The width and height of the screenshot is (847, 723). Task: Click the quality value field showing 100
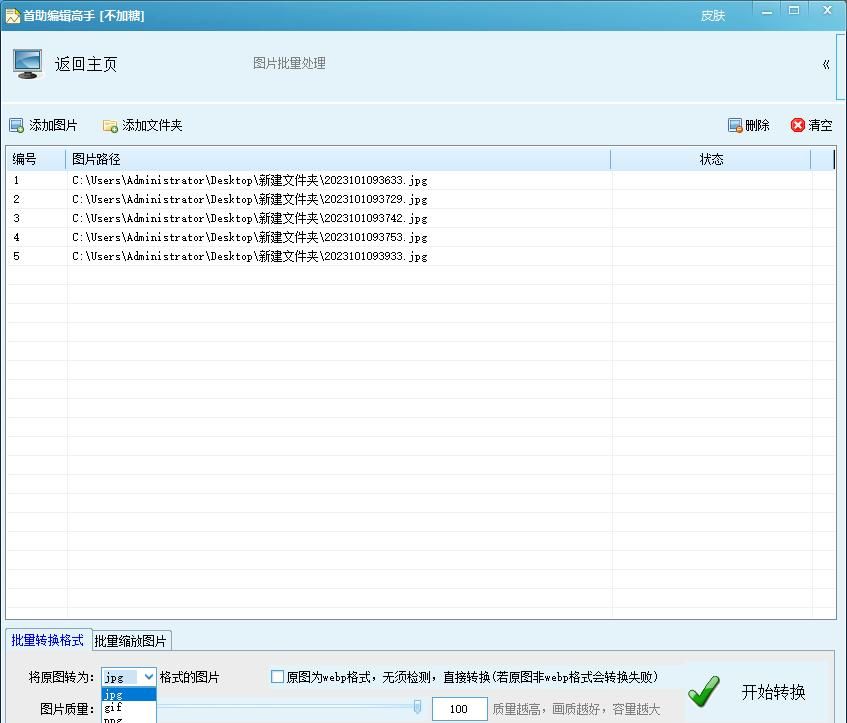coord(460,709)
